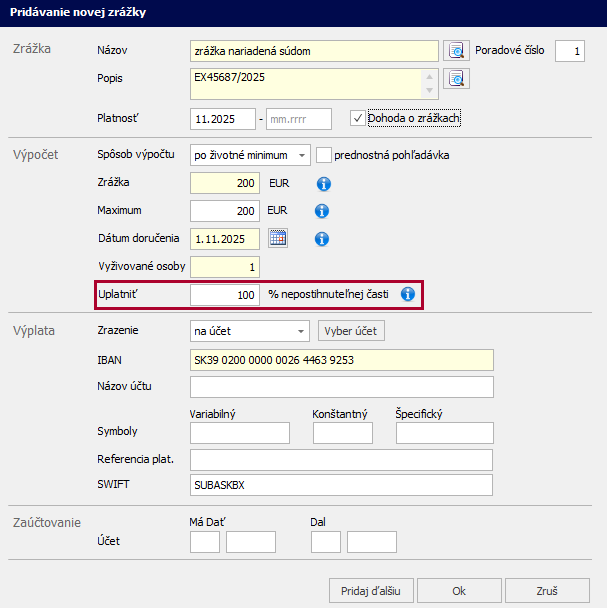
Task: Enable the prednostná pohľadávka checkbox
Action: (x=324, y=155)
